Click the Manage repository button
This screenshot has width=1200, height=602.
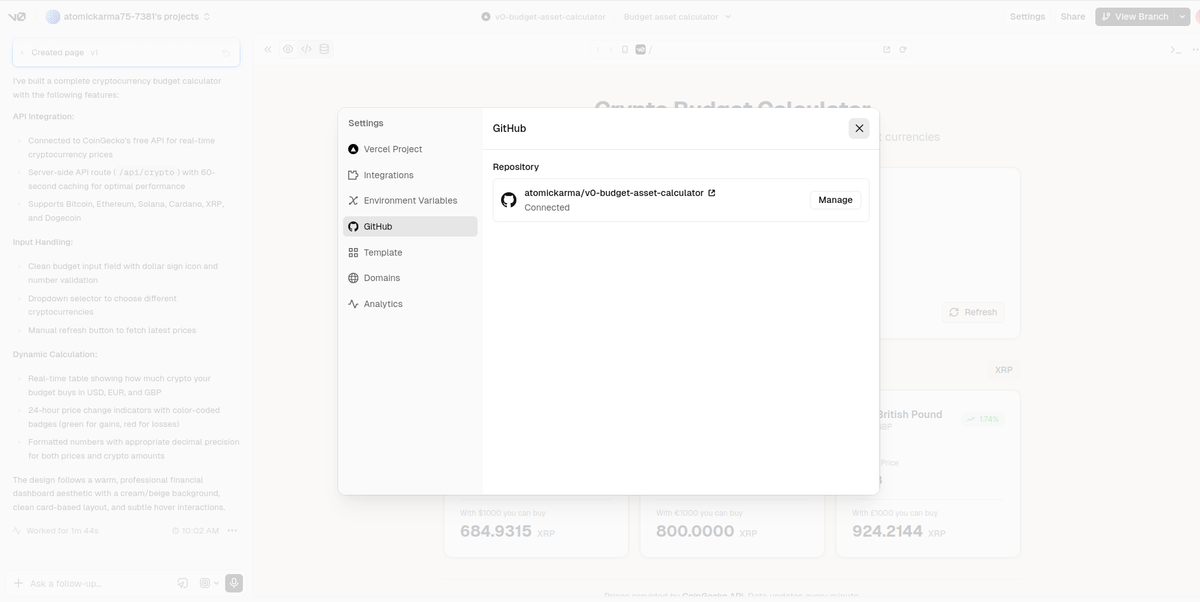tap(835, 200)
